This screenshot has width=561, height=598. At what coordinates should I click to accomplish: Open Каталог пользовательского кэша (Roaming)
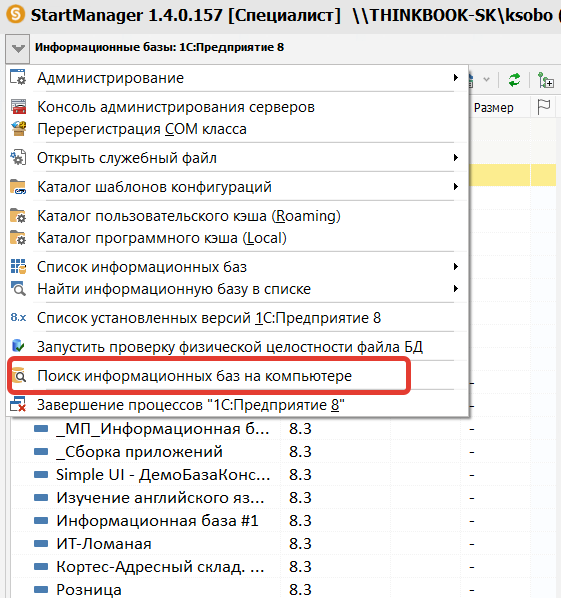click(x=236, y=216)
